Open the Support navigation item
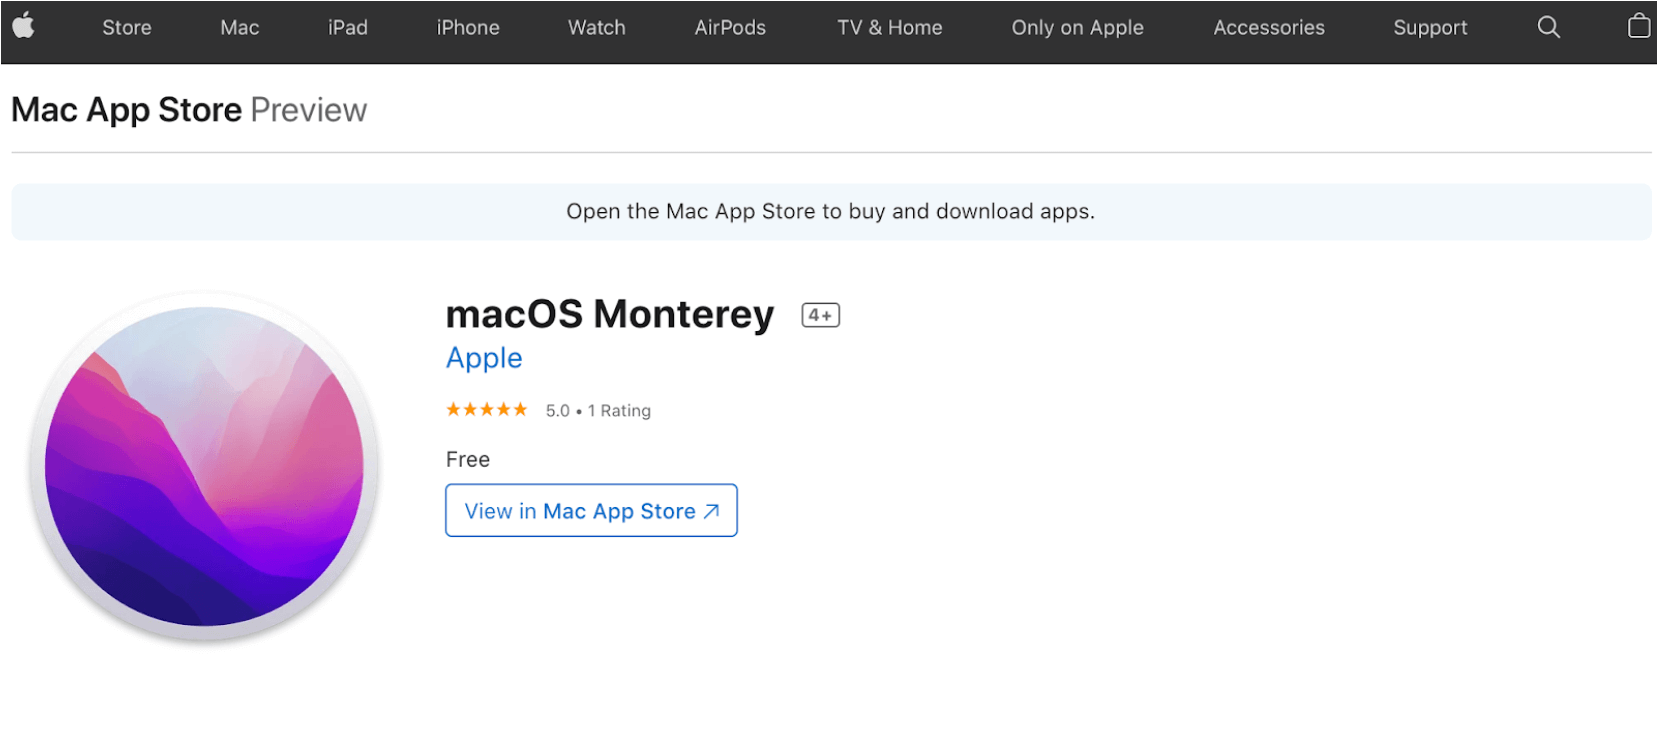 tap(1430, 28)
